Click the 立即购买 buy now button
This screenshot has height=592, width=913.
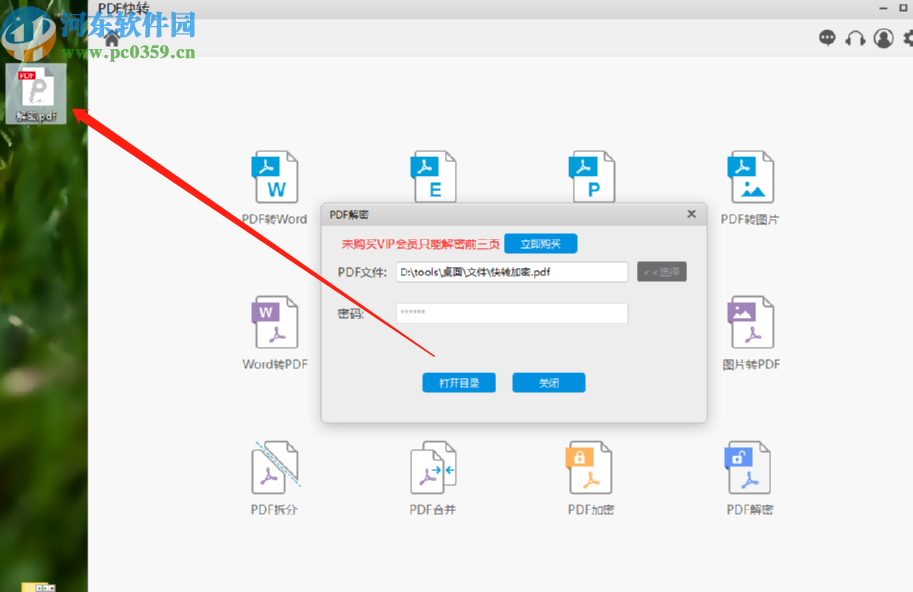540,243
